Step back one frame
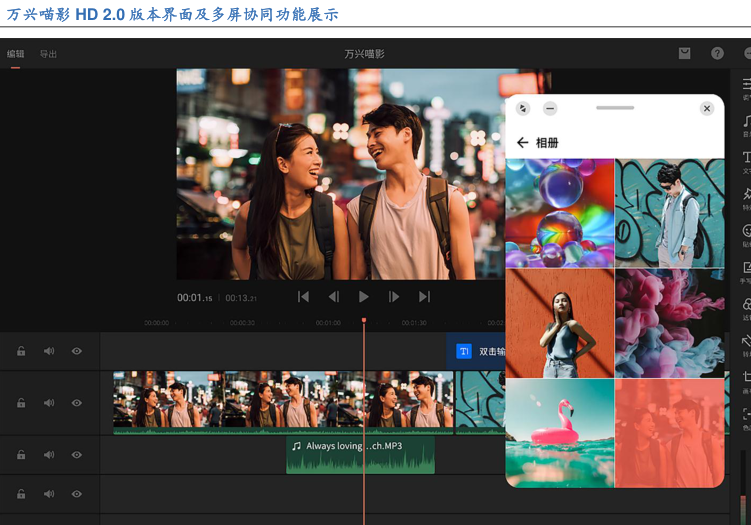Screen dimensions: 751x525 pyautogui.click(x=334, y=297)
